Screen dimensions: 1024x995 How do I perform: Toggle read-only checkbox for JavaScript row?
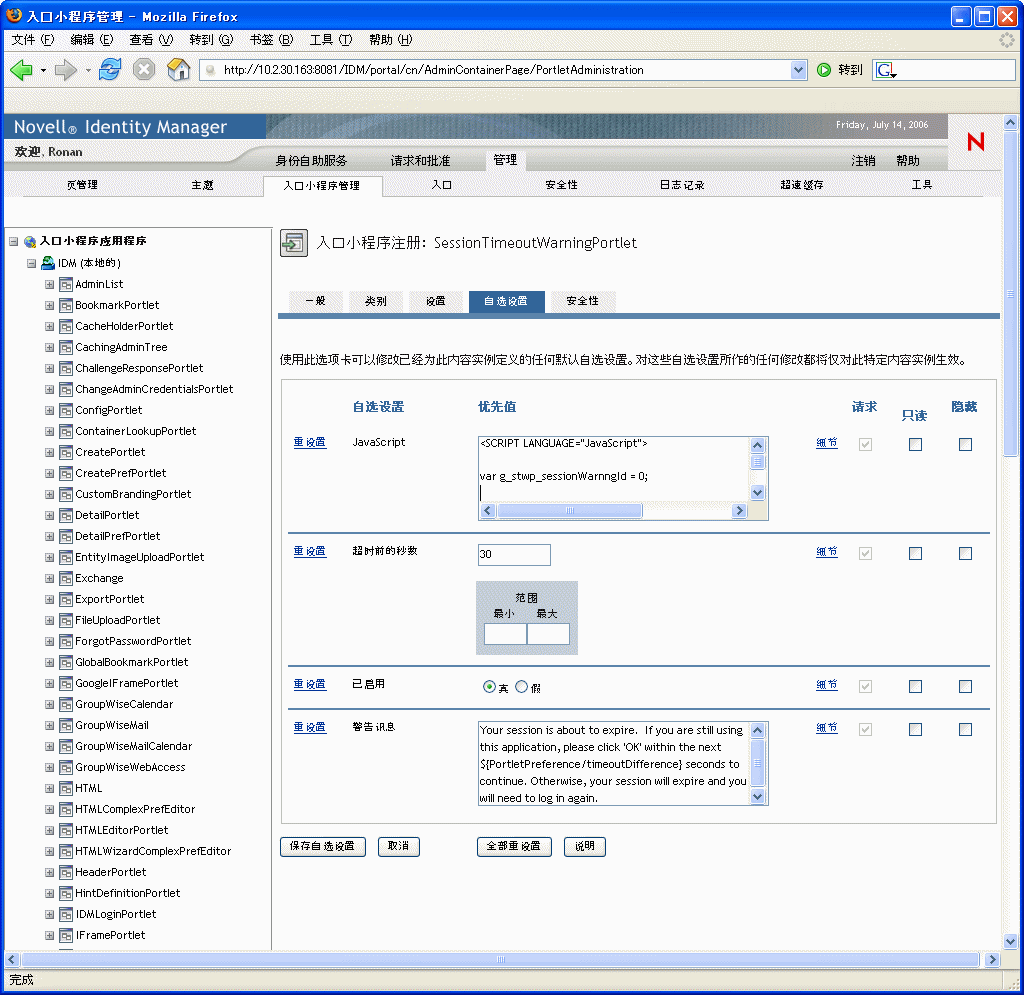(x=916, y=445)
